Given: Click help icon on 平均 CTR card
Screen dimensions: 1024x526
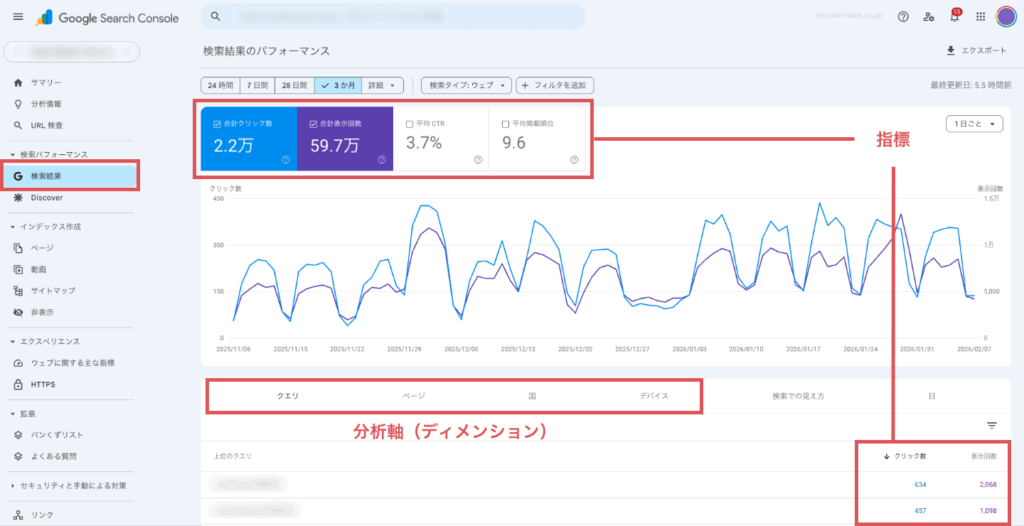Looking at the screenshot, I should (478, 159).
